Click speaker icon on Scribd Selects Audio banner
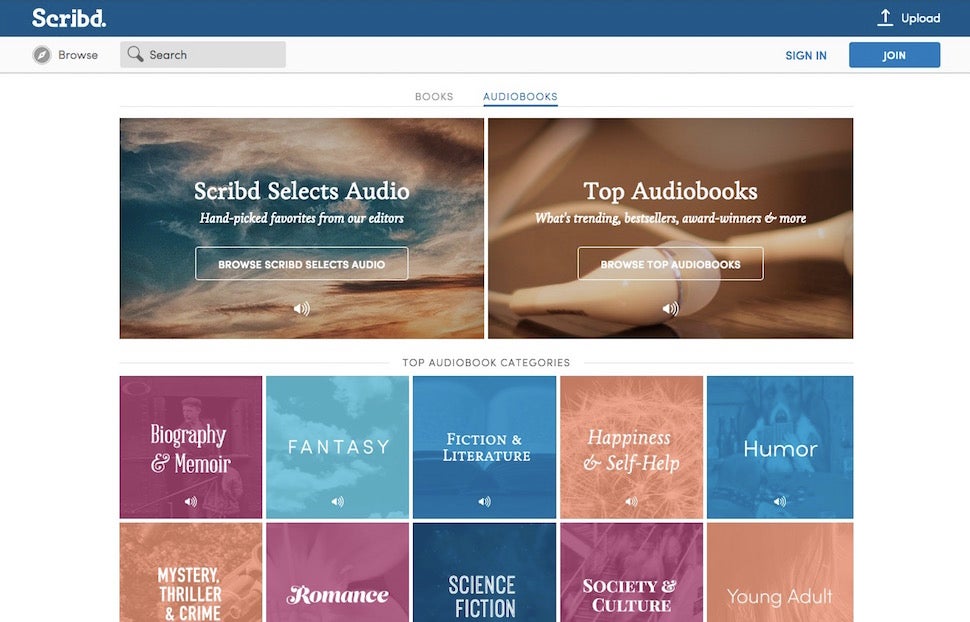 (301, 308)
